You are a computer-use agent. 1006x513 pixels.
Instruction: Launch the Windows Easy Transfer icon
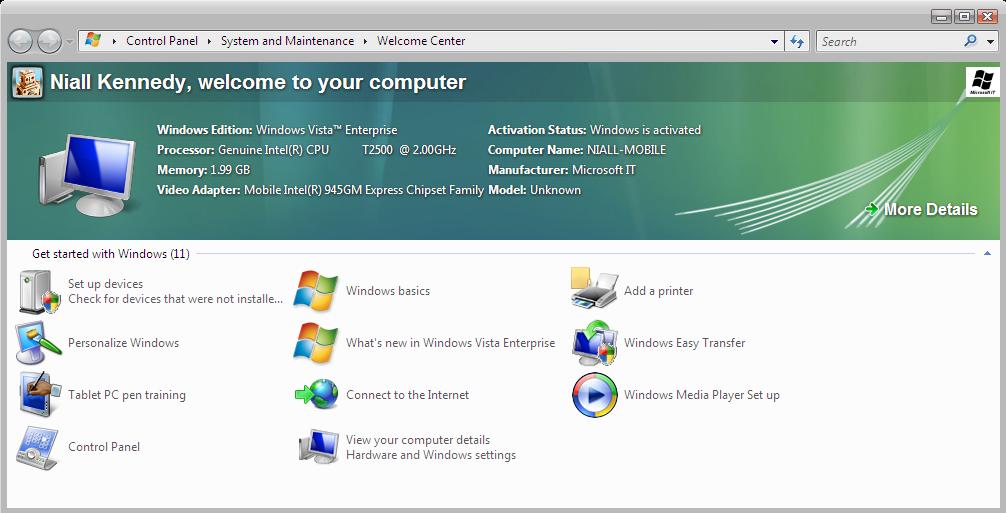(x=595, y=343)
